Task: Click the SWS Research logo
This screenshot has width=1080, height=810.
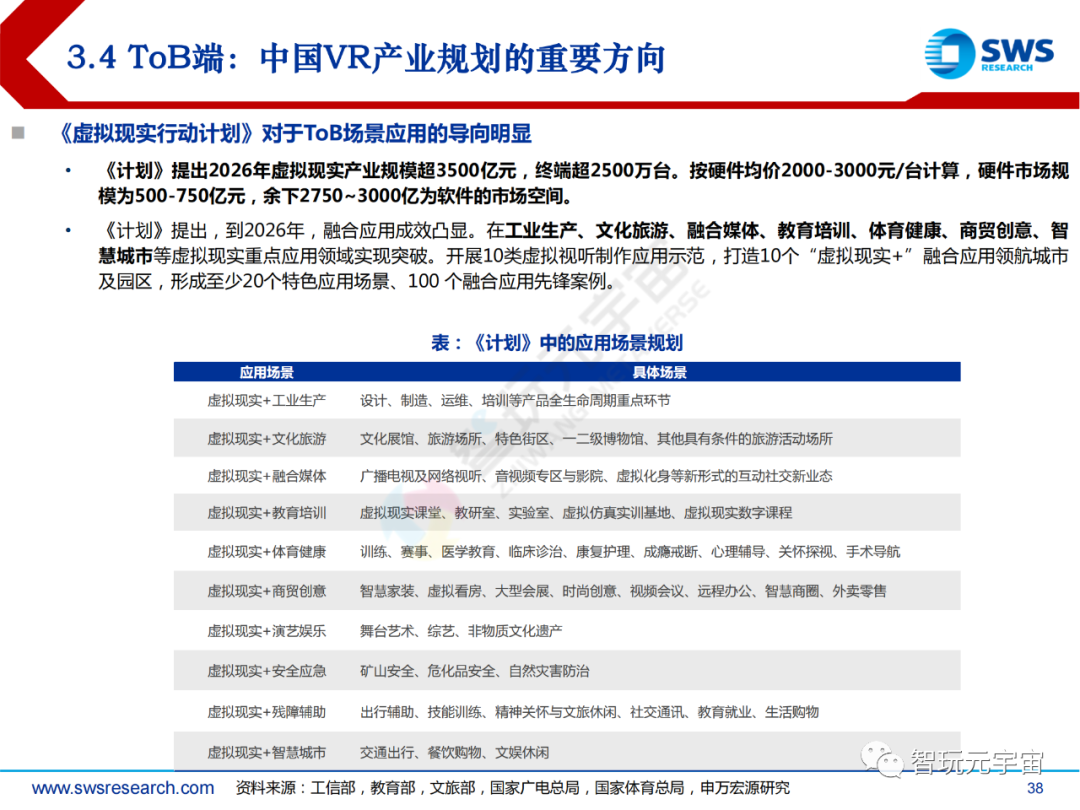Action: coord(989,53)
